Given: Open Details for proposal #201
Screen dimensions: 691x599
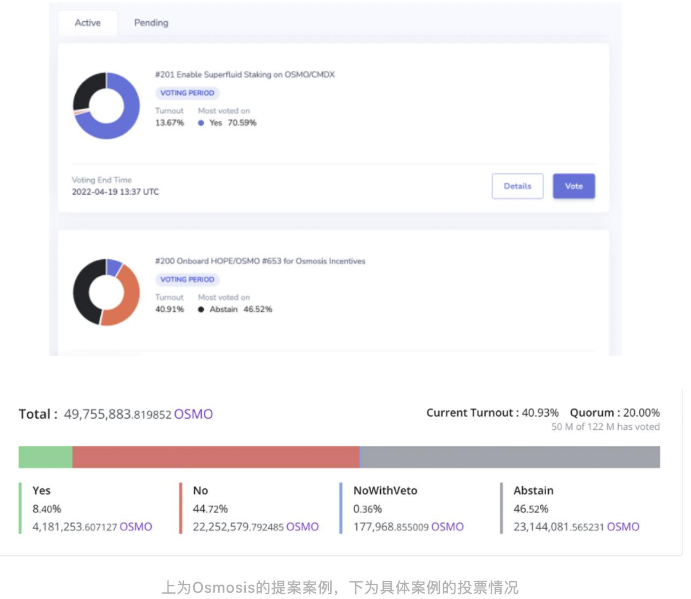Looking at the screenshot, I should [517, 186].
